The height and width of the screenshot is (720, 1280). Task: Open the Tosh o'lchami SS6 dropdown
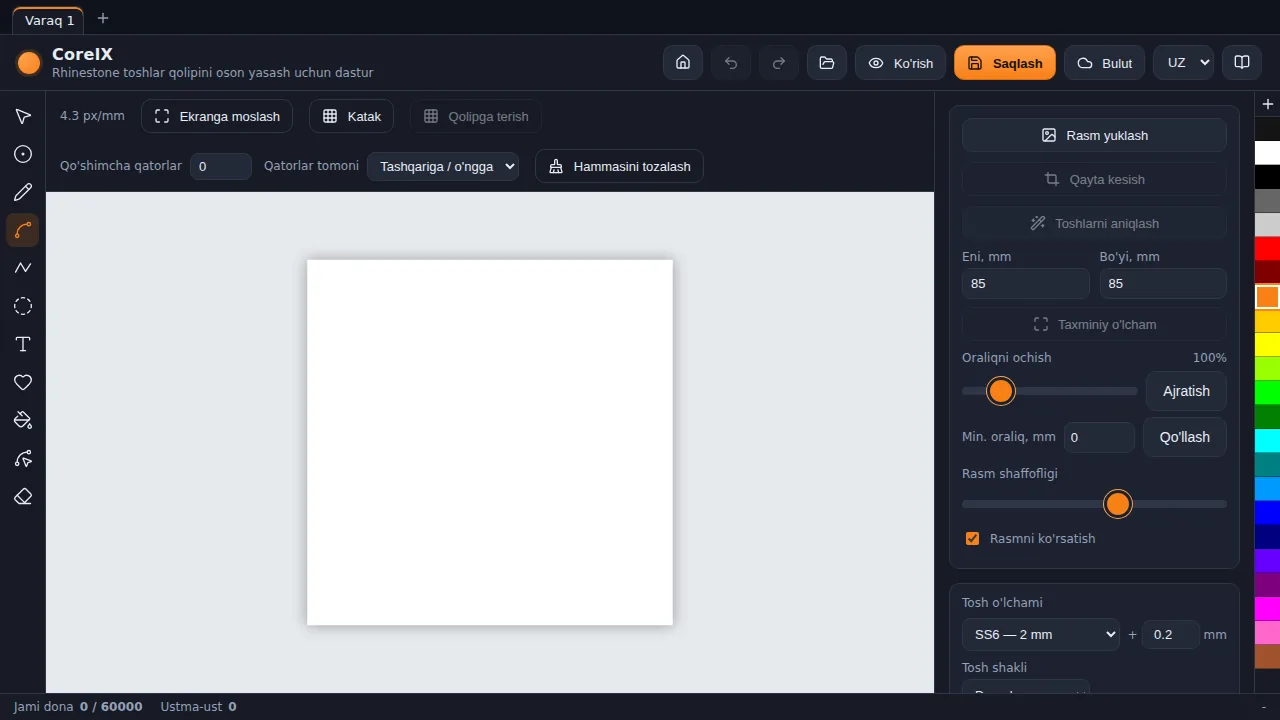tap(1040, 634)
